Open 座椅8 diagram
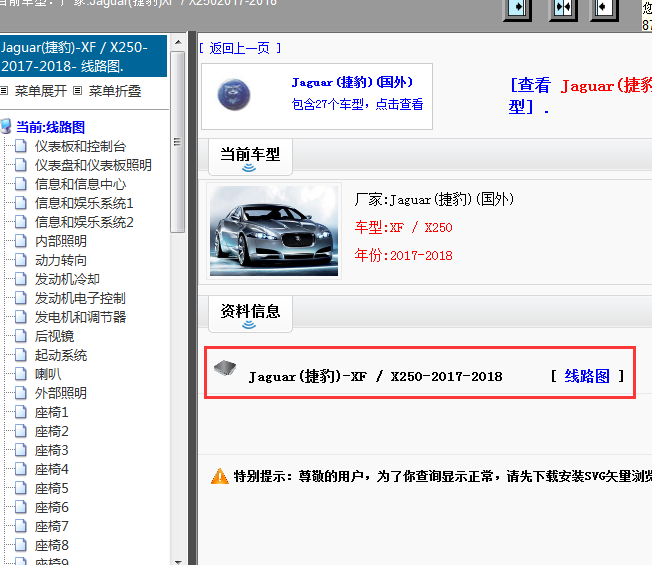 [52, 545]
